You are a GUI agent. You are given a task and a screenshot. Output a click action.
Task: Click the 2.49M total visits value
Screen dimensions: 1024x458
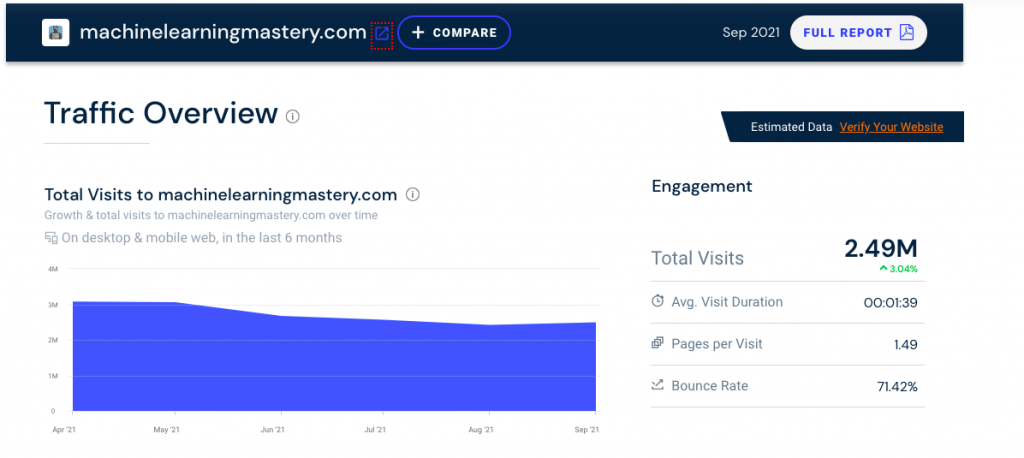[881, 248]
